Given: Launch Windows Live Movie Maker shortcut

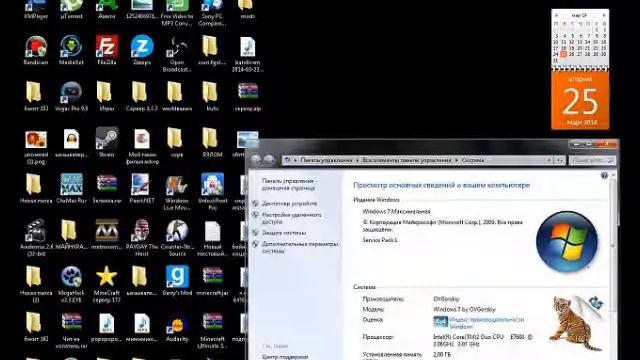Looking at the screenshot, I should [x=177, y=192].
